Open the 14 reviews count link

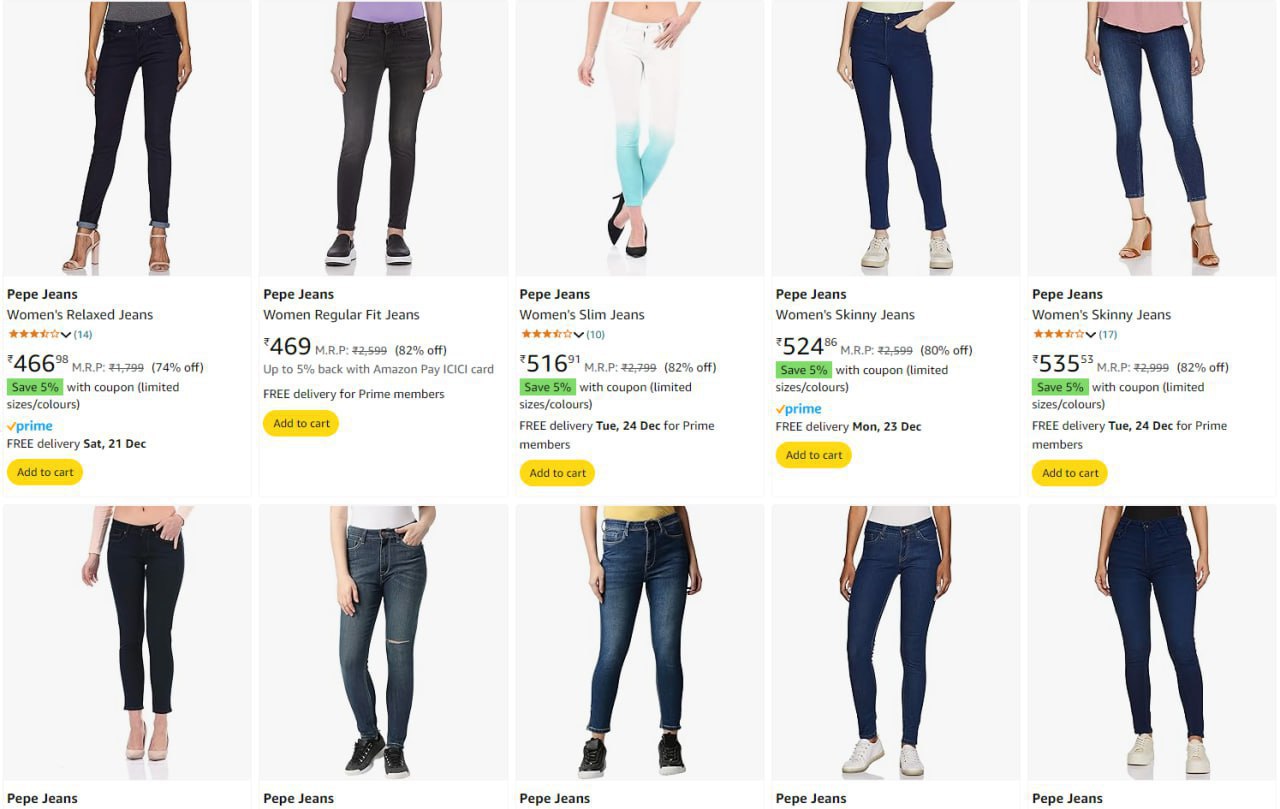coord(83,334)
